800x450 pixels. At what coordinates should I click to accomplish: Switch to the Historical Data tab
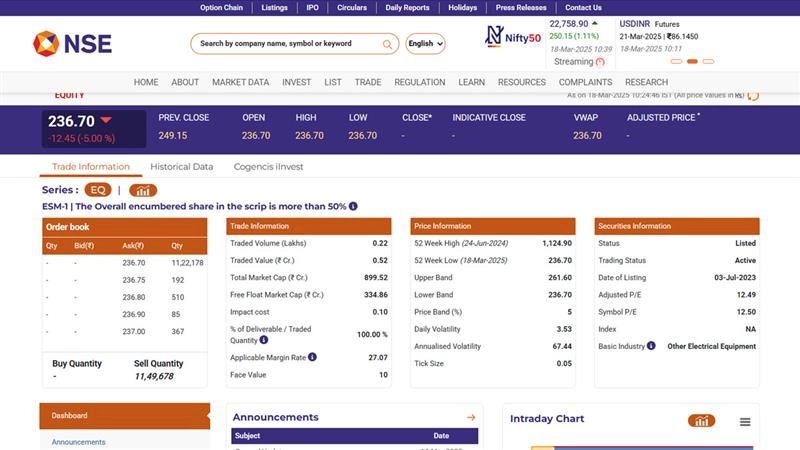[x=181, y=167]
